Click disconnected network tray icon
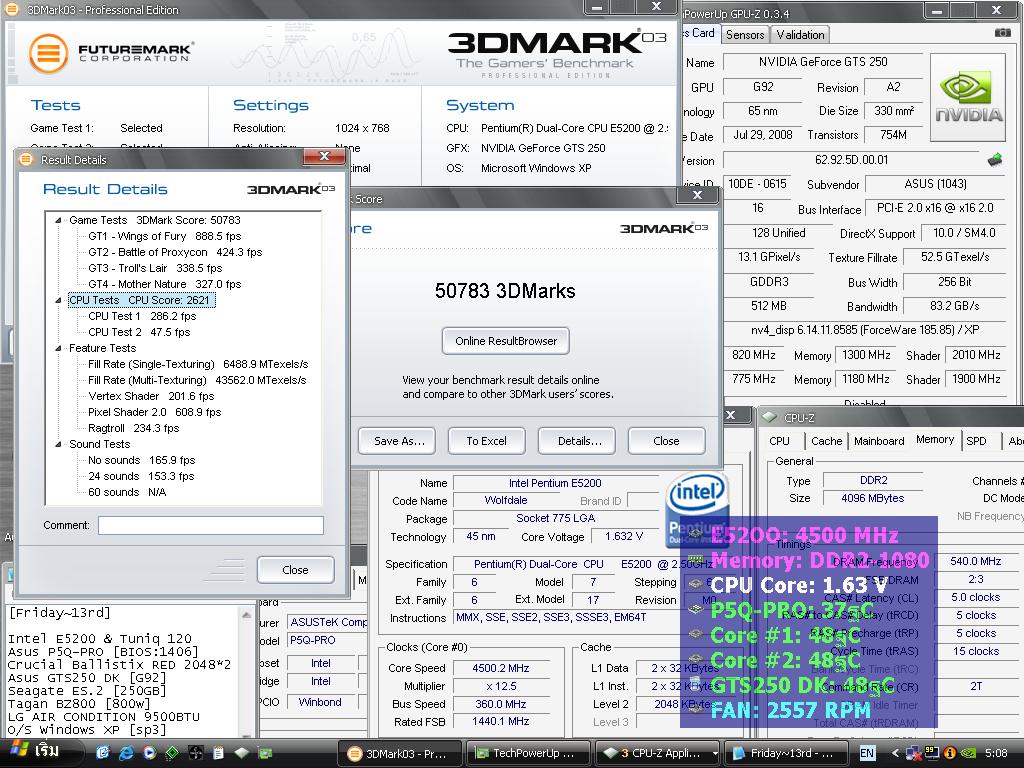1024x768 pixels. point(914,753)
